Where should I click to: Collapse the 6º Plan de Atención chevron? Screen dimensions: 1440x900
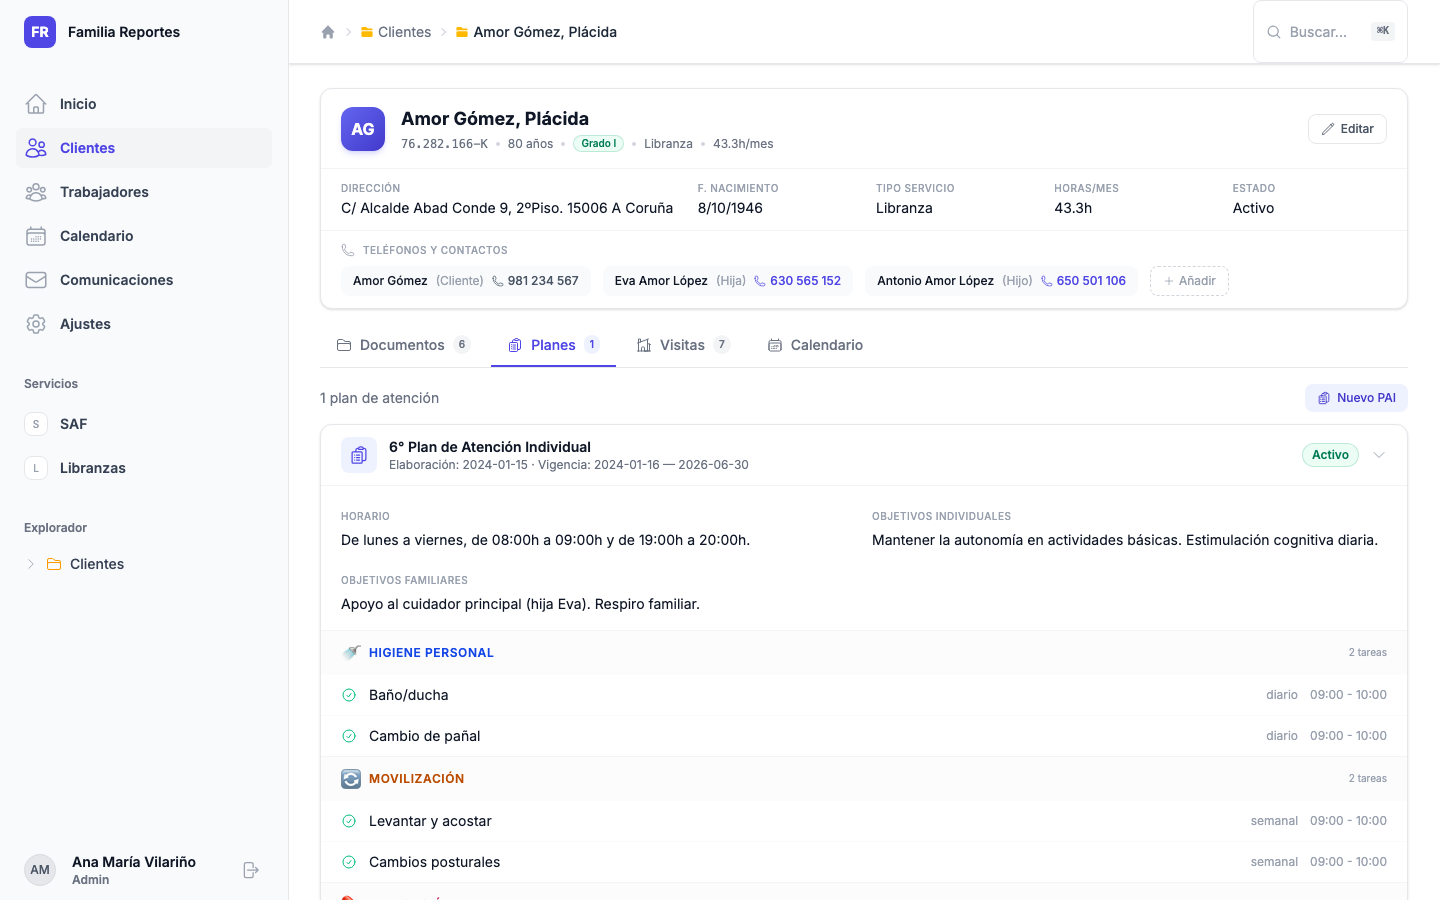click(x=1379, y=455)
